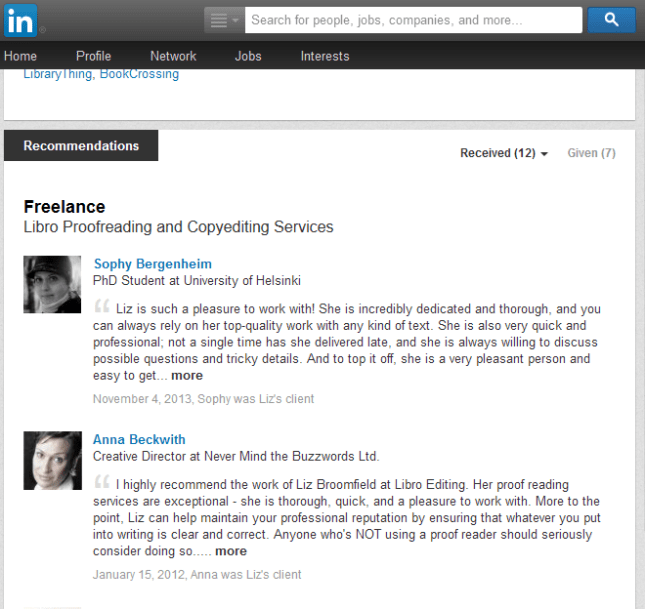Select the Recommendations section tab
645x609 pixels.
81,146
